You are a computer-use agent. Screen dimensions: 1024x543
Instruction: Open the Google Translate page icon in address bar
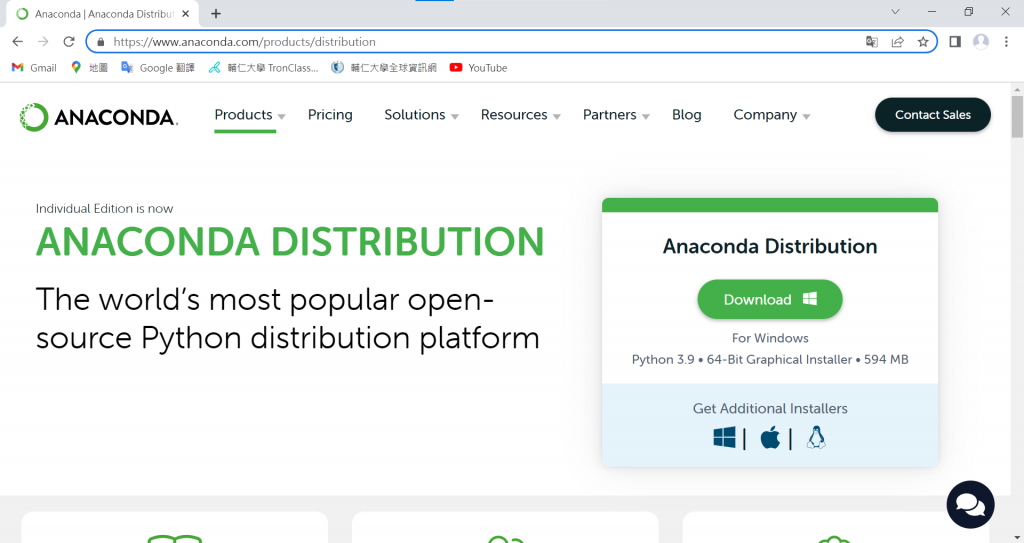pyautogui.click(x=872, y=42)
